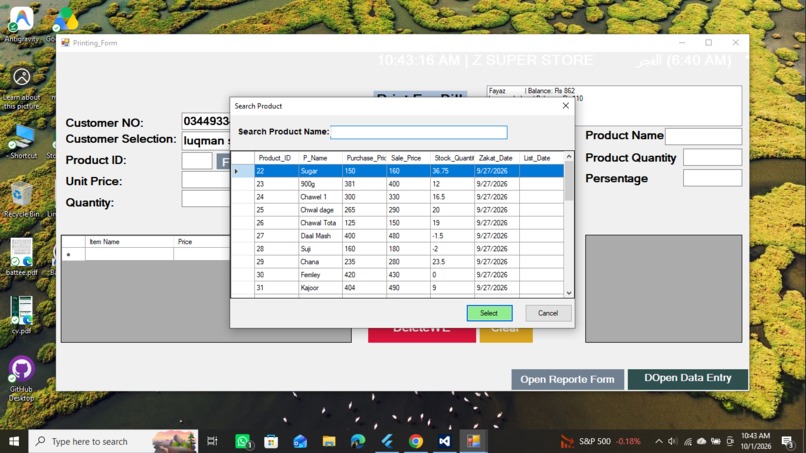Open the Antigravity desktop shortcut
806x453 pixels.
22,24
